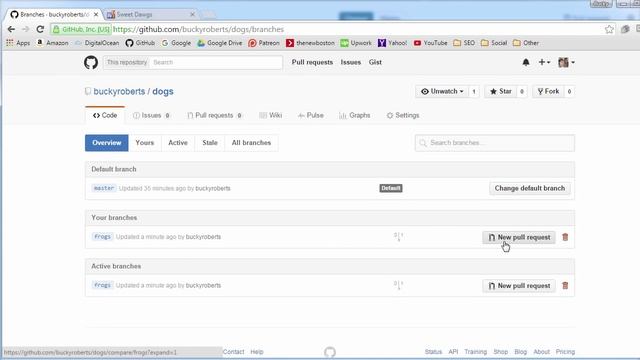The image size is (640, 360).
Task: Open frogs branch link in Your branches
Action: 102,237
